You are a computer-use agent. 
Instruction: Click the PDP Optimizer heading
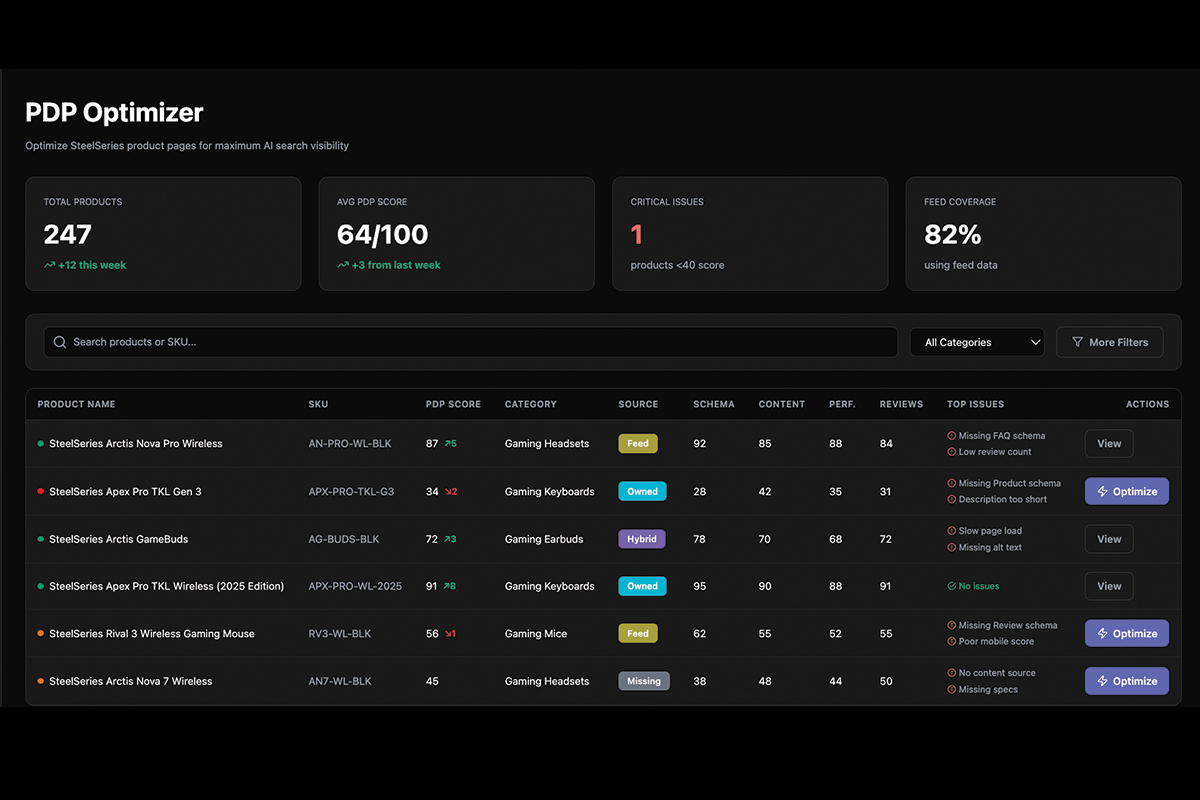pos(114,112)
